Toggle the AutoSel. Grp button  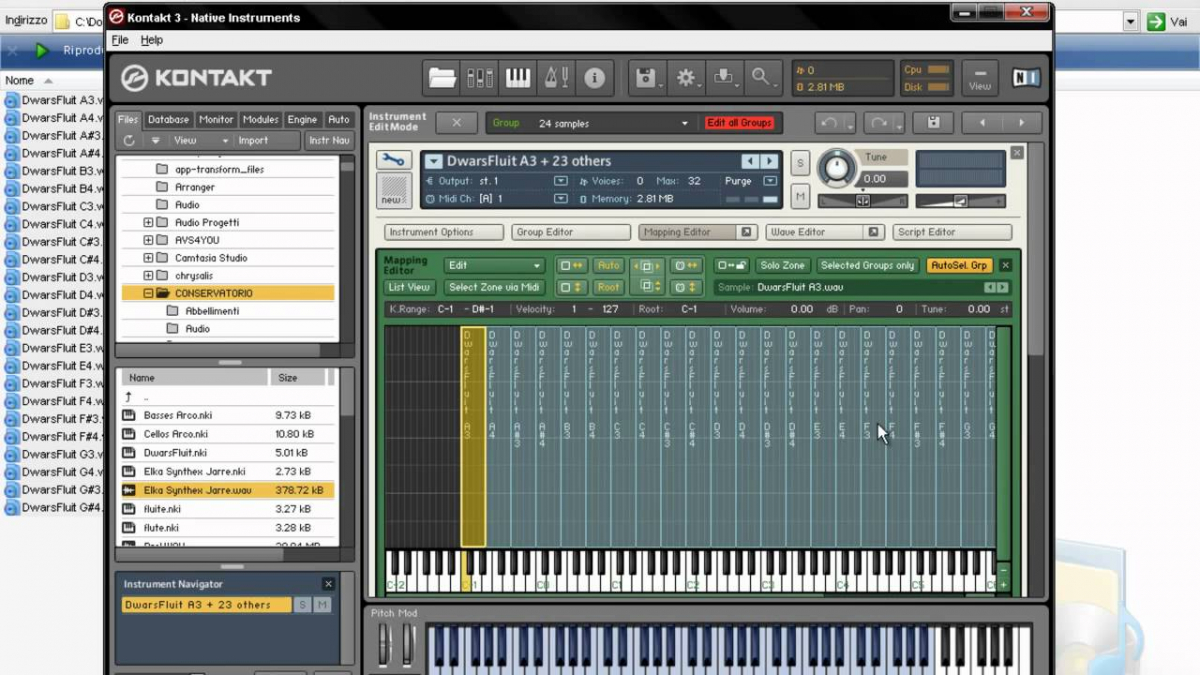[x=959, y=266]
